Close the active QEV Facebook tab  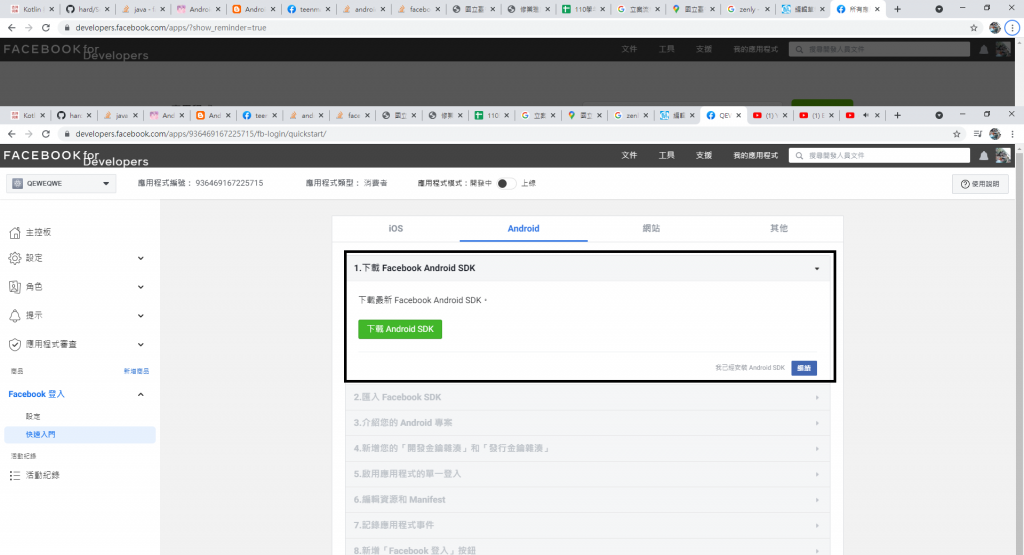pyautogui.click(x=739, y=116)
